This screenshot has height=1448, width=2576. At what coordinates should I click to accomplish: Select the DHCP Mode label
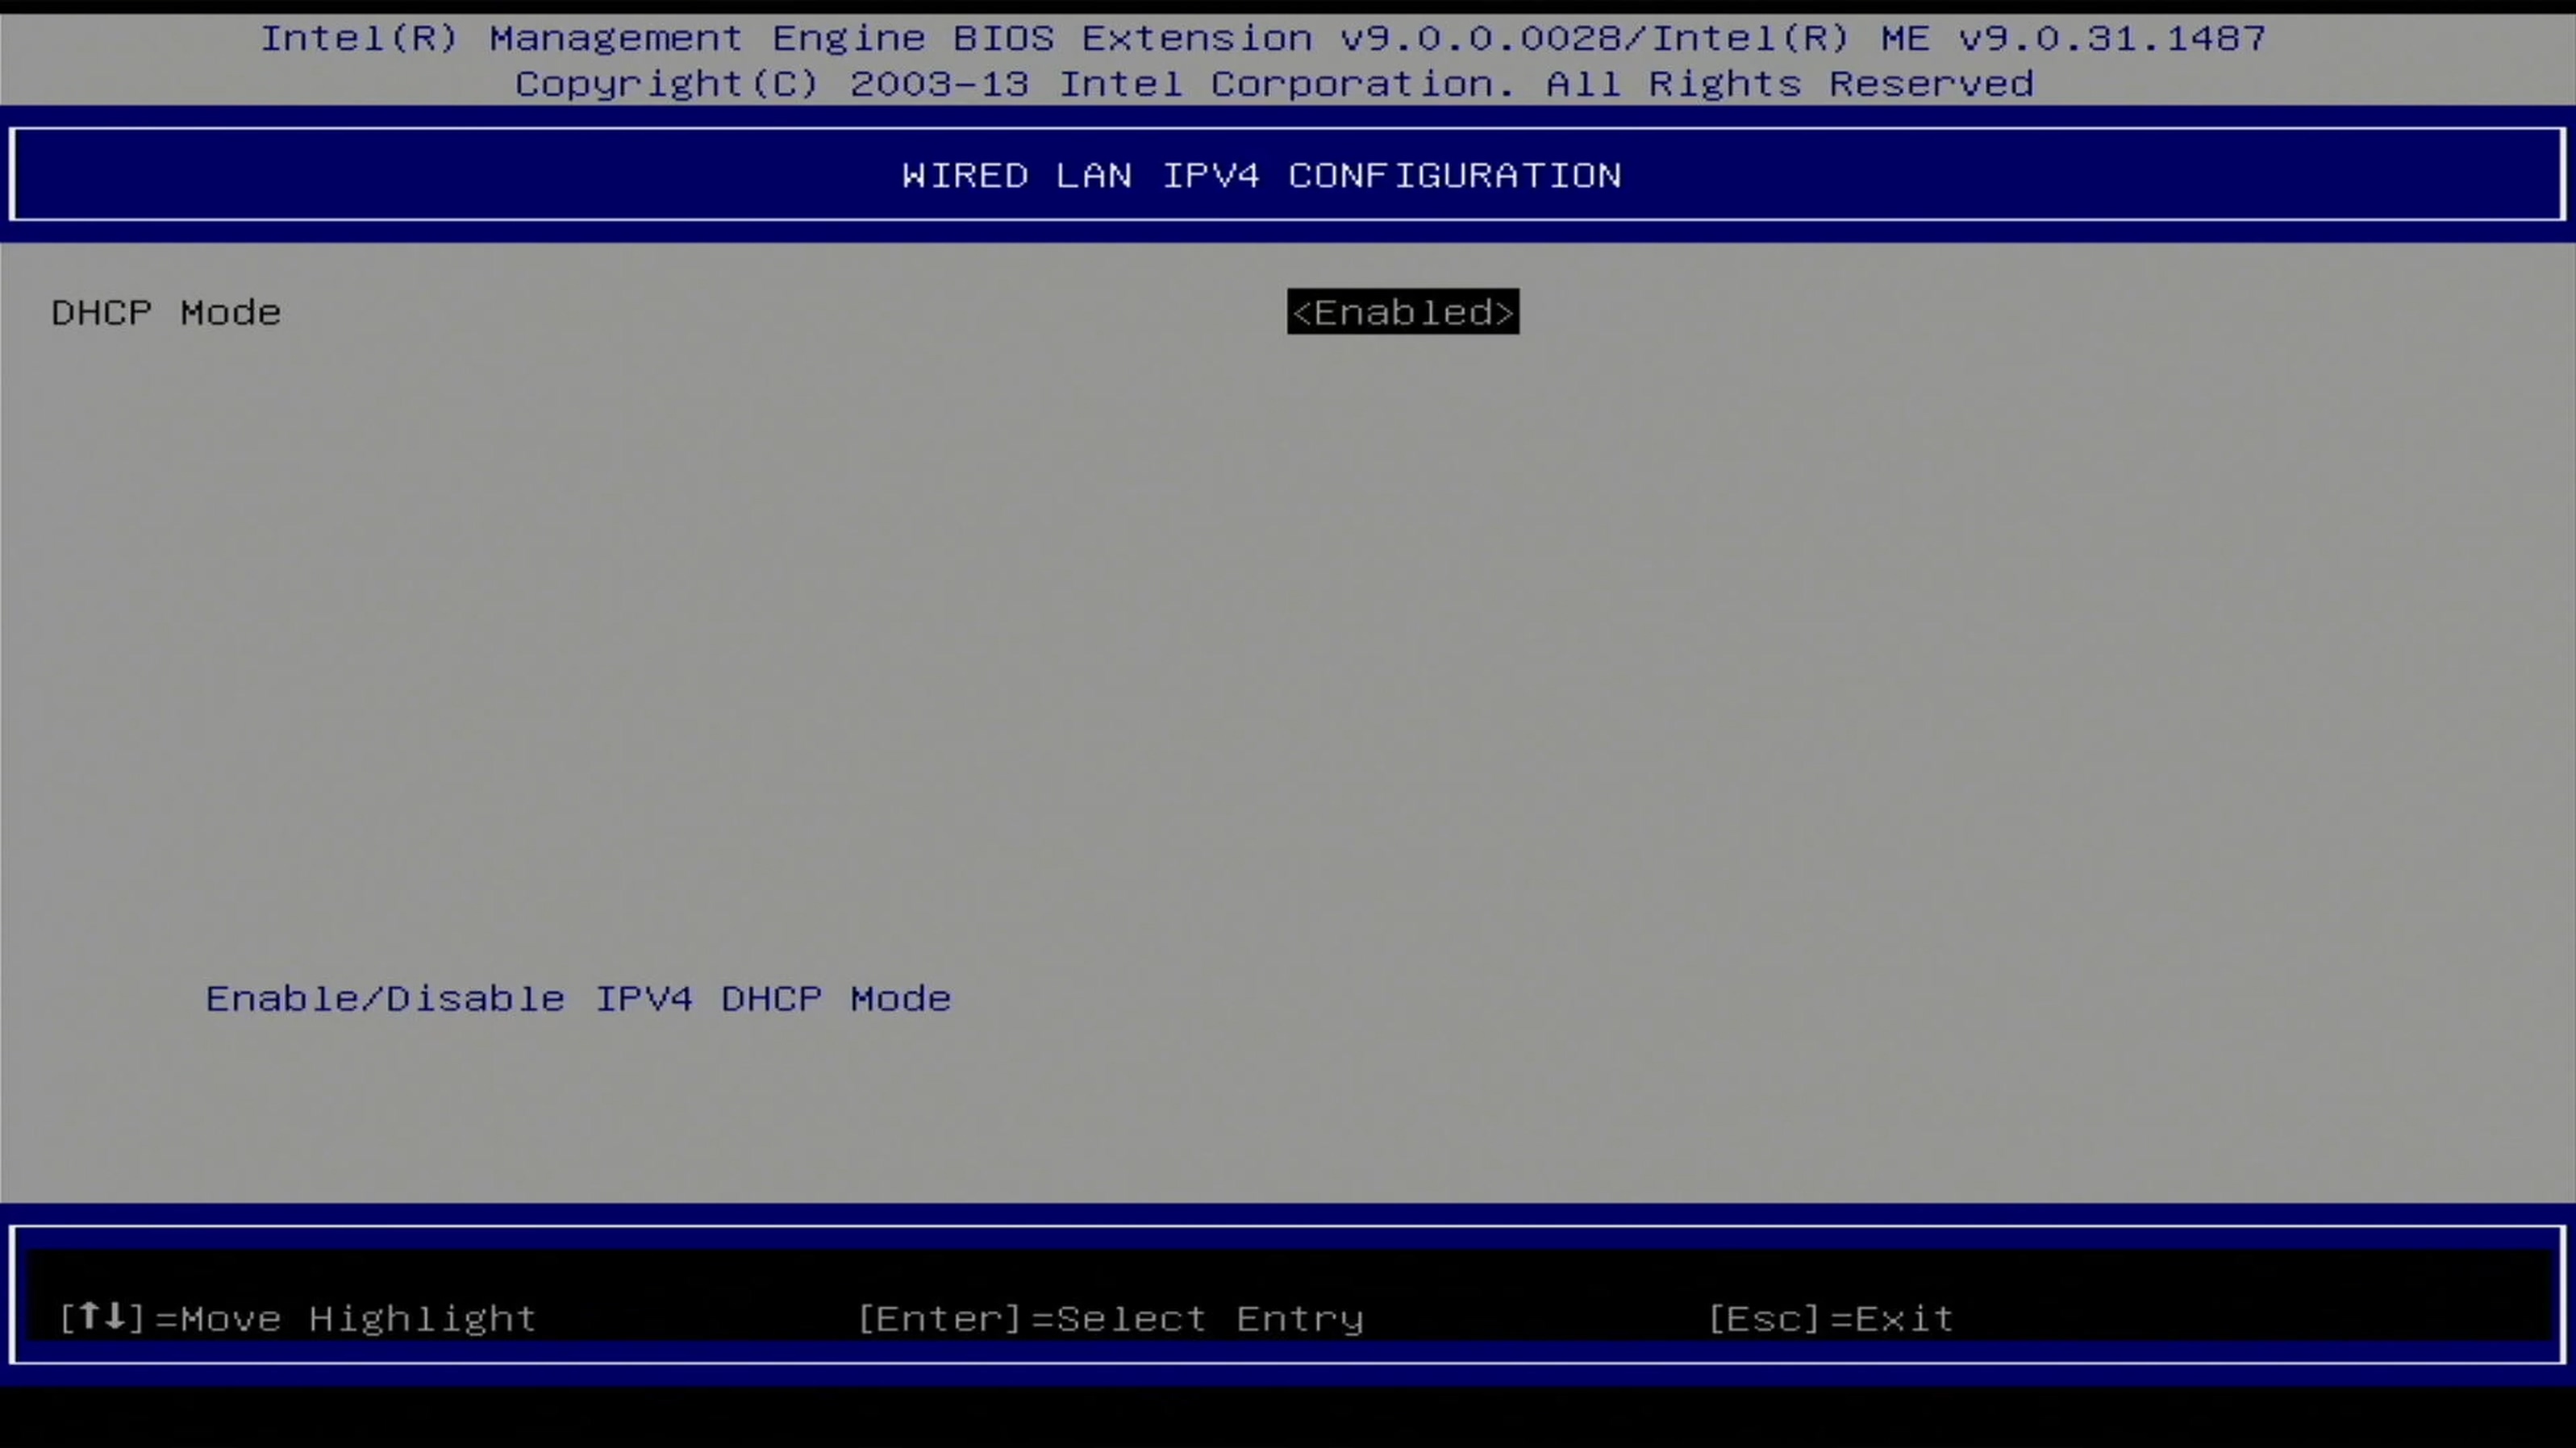coord(166,313)
